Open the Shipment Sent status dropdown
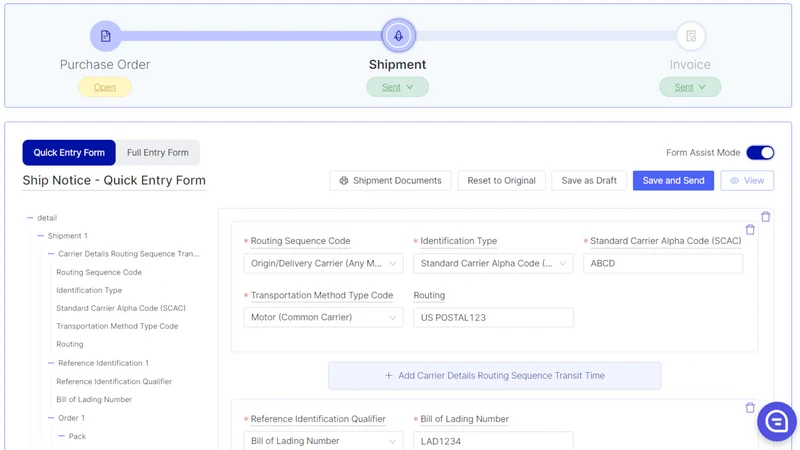This screenshot has width=800, height=450. 397,87
